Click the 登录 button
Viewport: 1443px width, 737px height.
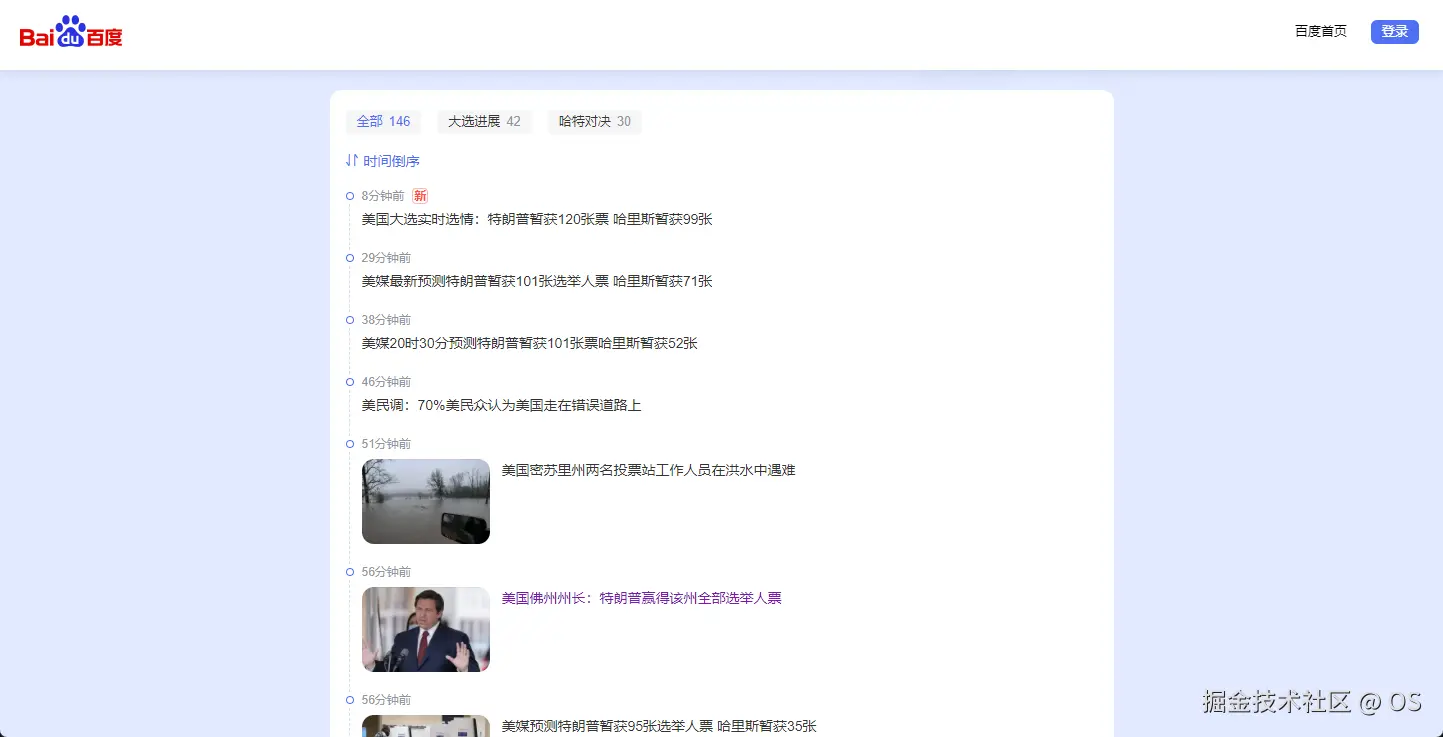[1394, 31]
